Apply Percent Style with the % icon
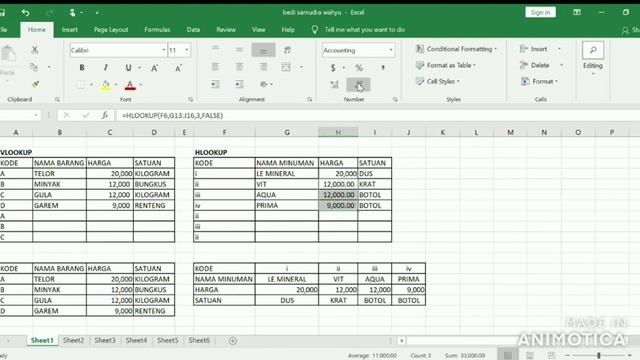 click(359, 68)
